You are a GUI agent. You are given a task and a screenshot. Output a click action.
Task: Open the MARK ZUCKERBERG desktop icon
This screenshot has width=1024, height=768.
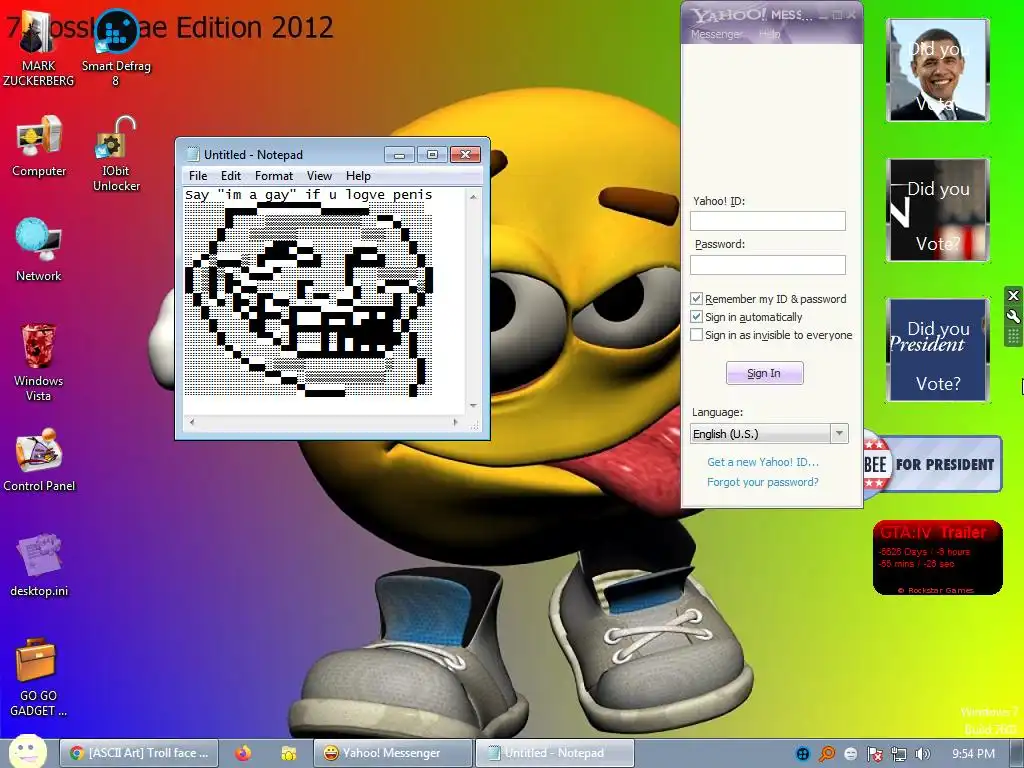point(39,49)
